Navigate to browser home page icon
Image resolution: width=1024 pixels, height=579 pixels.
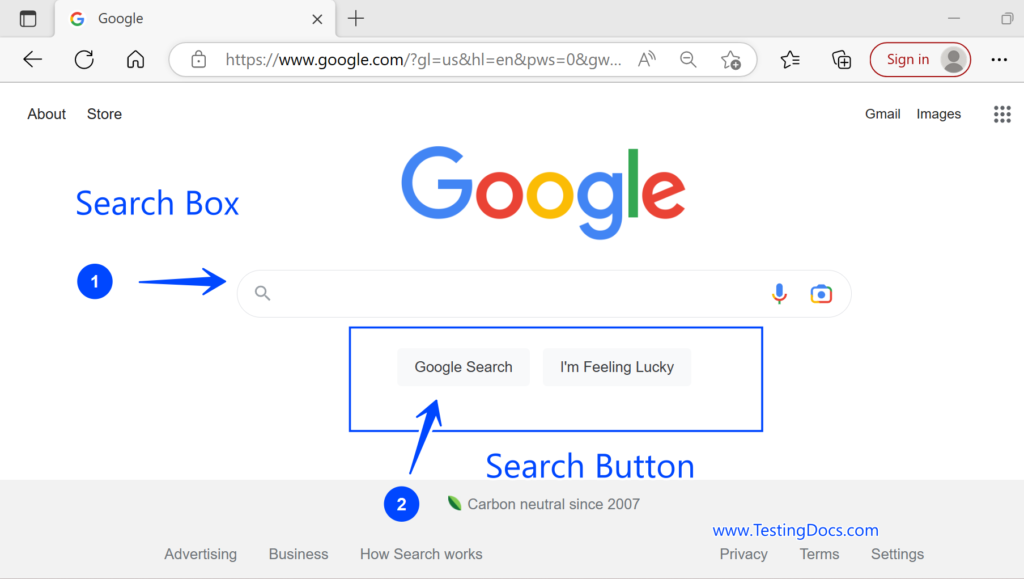[135, 59]
